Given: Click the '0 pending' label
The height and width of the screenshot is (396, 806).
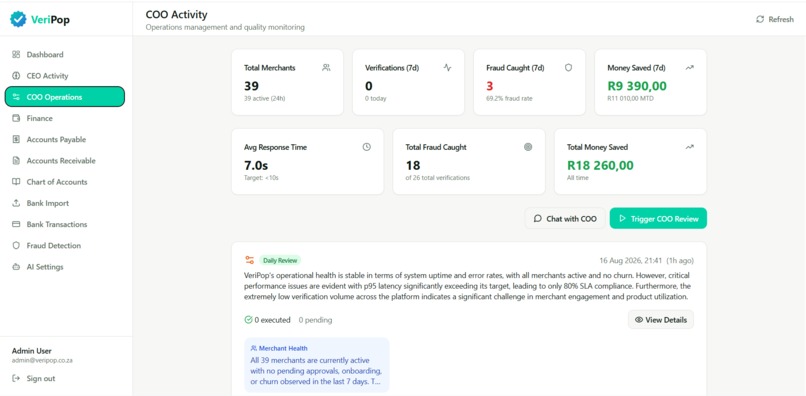Looking at the screenshot, I should point(315,320).
